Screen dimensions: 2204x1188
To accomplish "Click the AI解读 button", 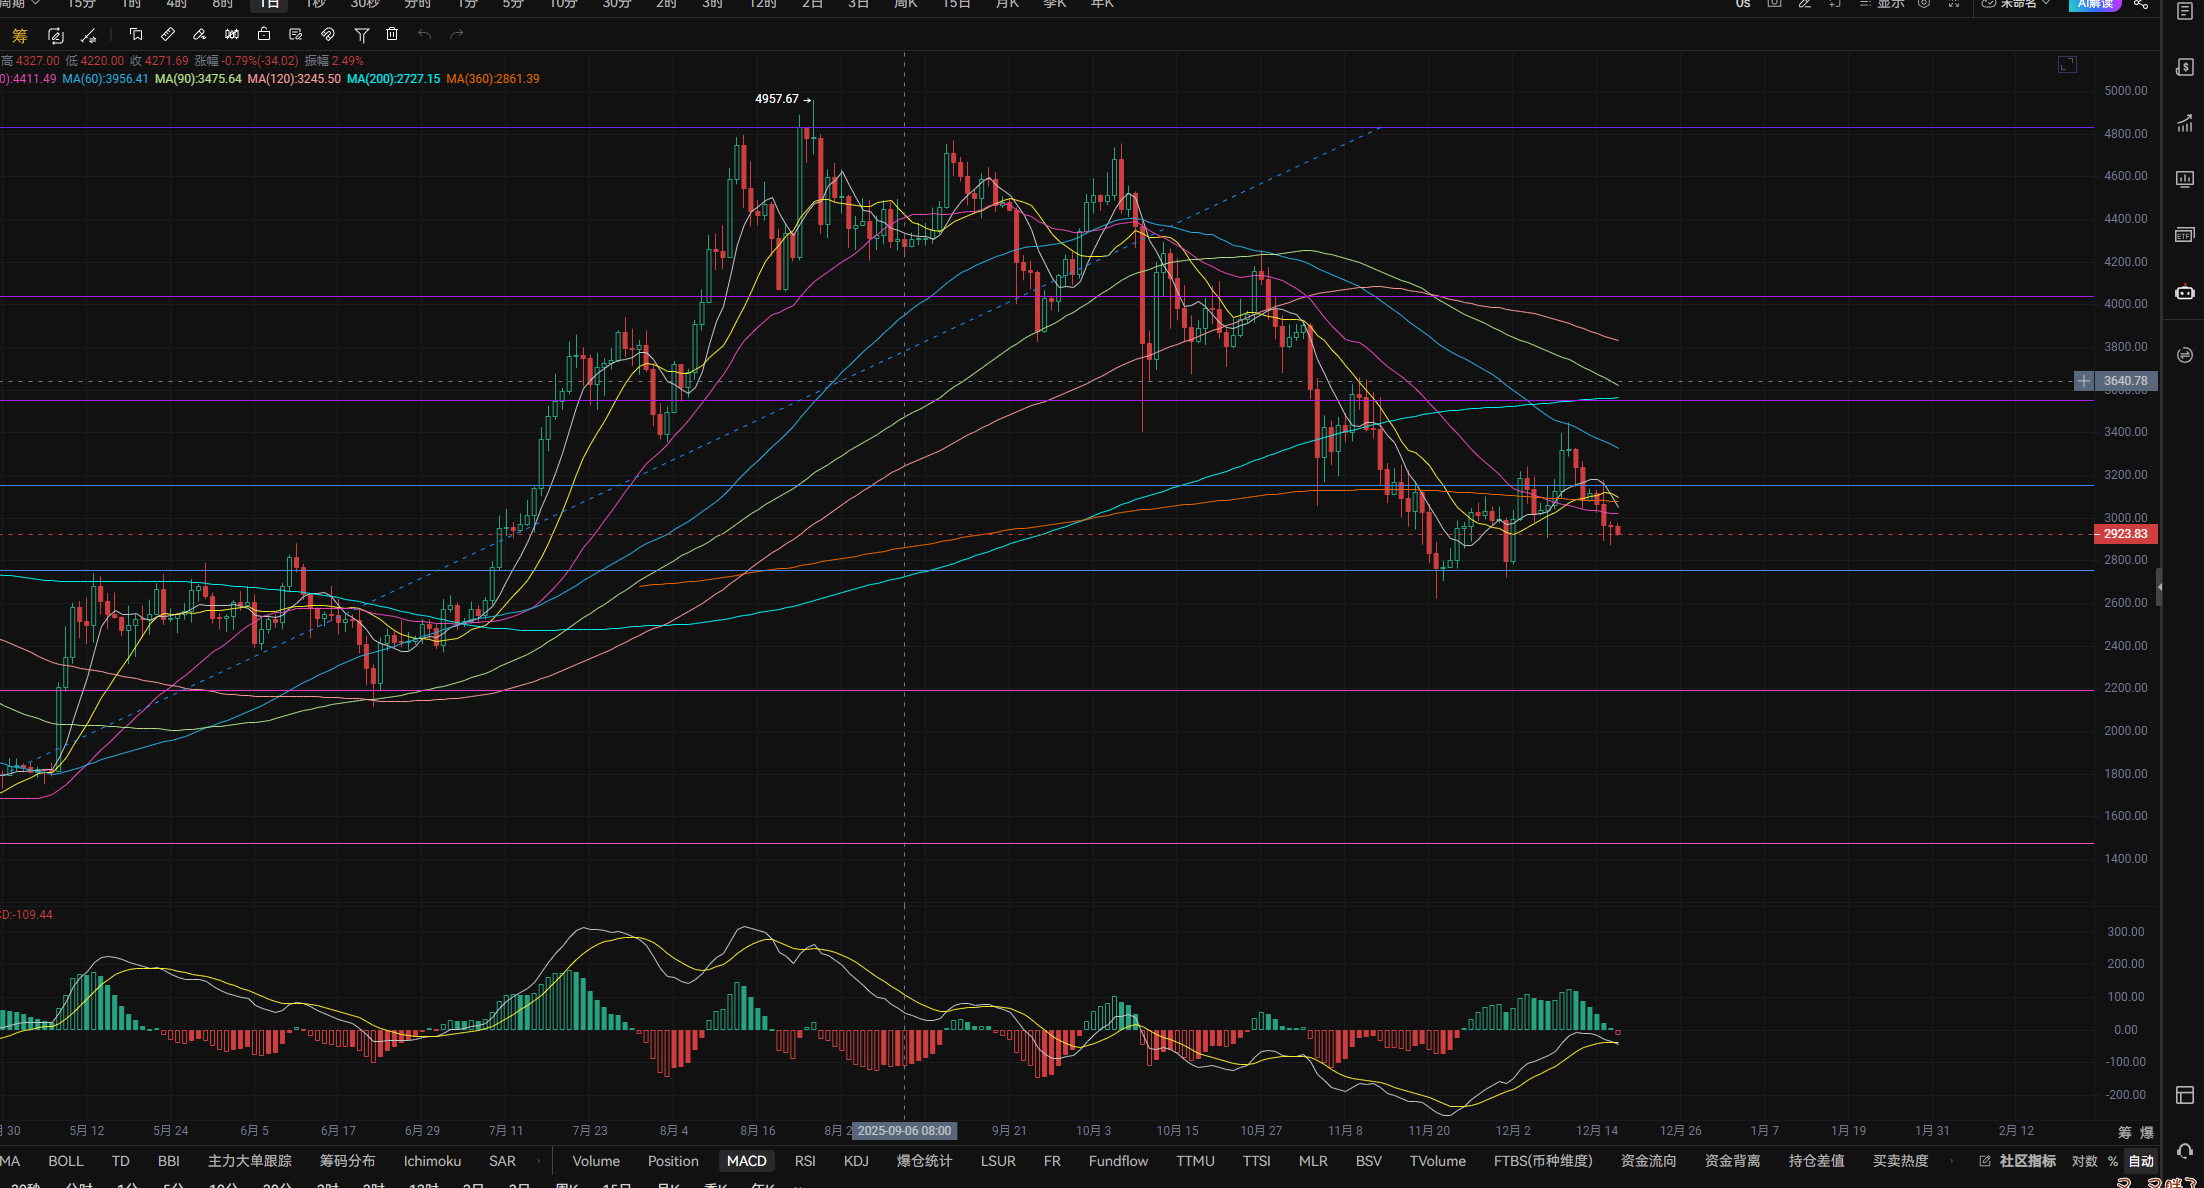I will (x=2094, y=4).
